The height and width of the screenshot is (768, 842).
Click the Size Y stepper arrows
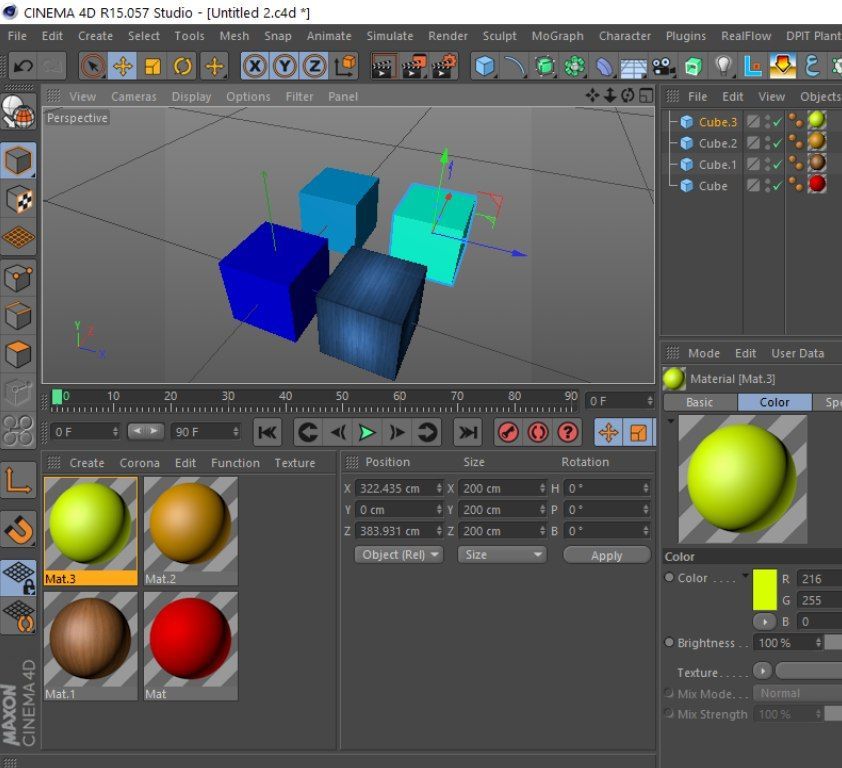[542, 510]
